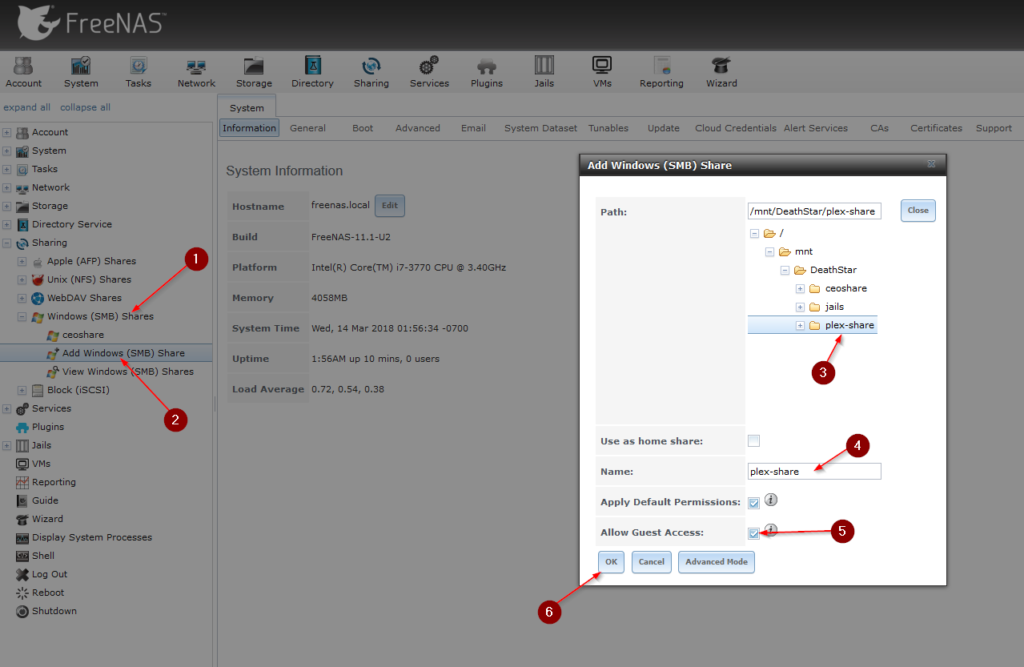Collapse the DeathStar folder node
1024x667 pixels.
(x=785, y=270)
